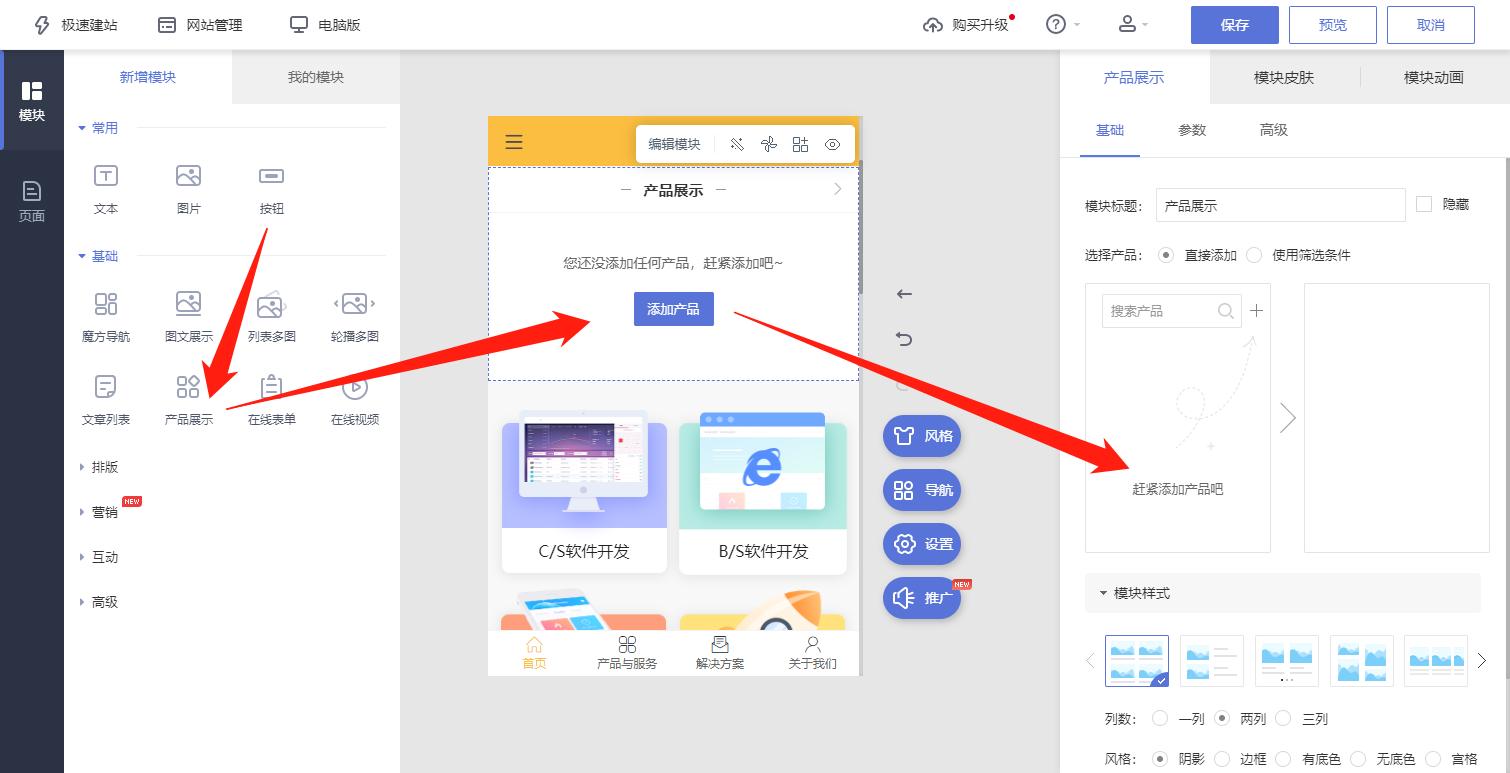This screenshot has height=773, width=1510.
Task: Open the hamburger menu in phone preview
Action: [x=514, y=141]
